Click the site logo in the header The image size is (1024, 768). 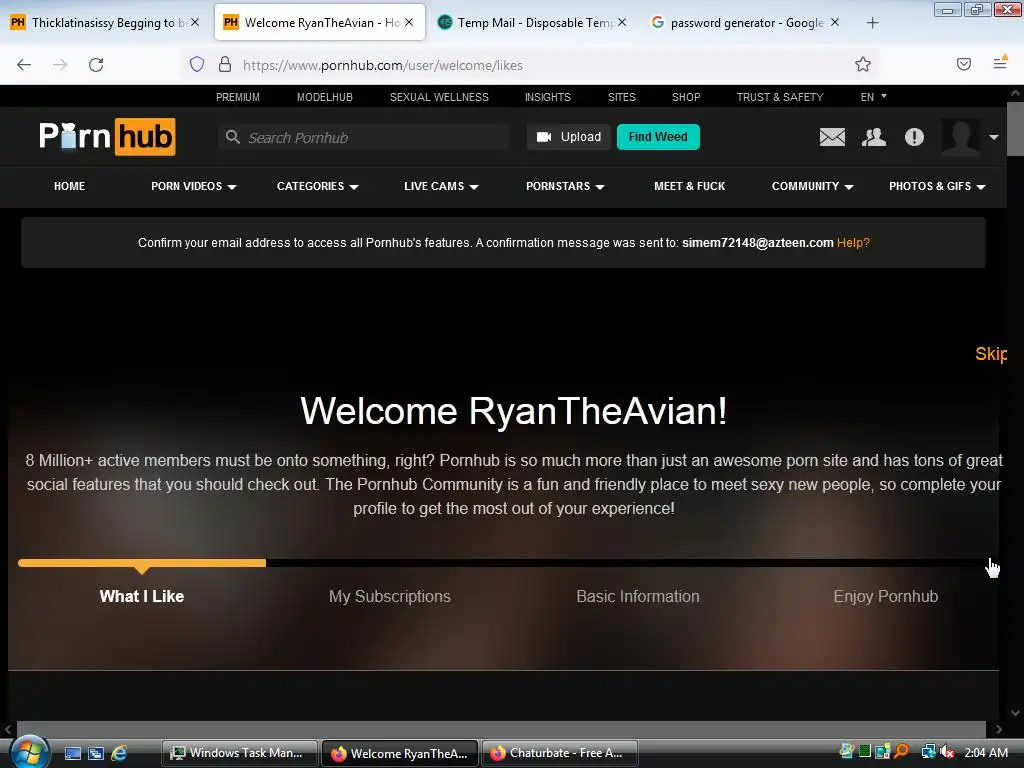point(107,136)
